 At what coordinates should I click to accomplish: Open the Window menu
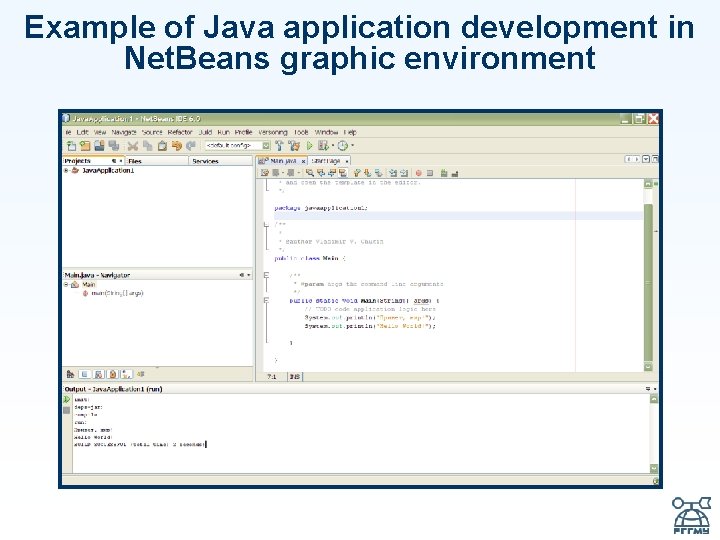tap(326, 132)
